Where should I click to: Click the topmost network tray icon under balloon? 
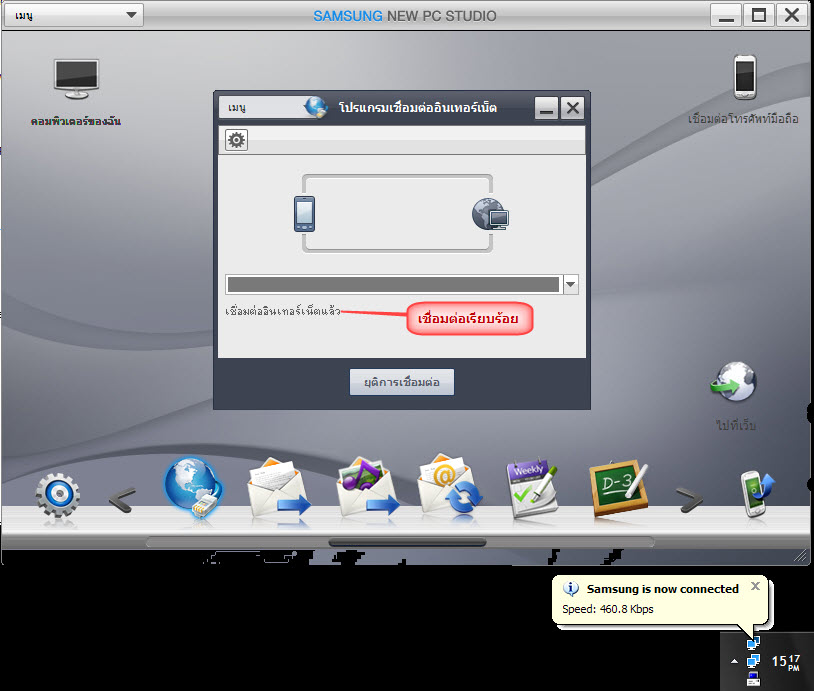click(753, 643)
